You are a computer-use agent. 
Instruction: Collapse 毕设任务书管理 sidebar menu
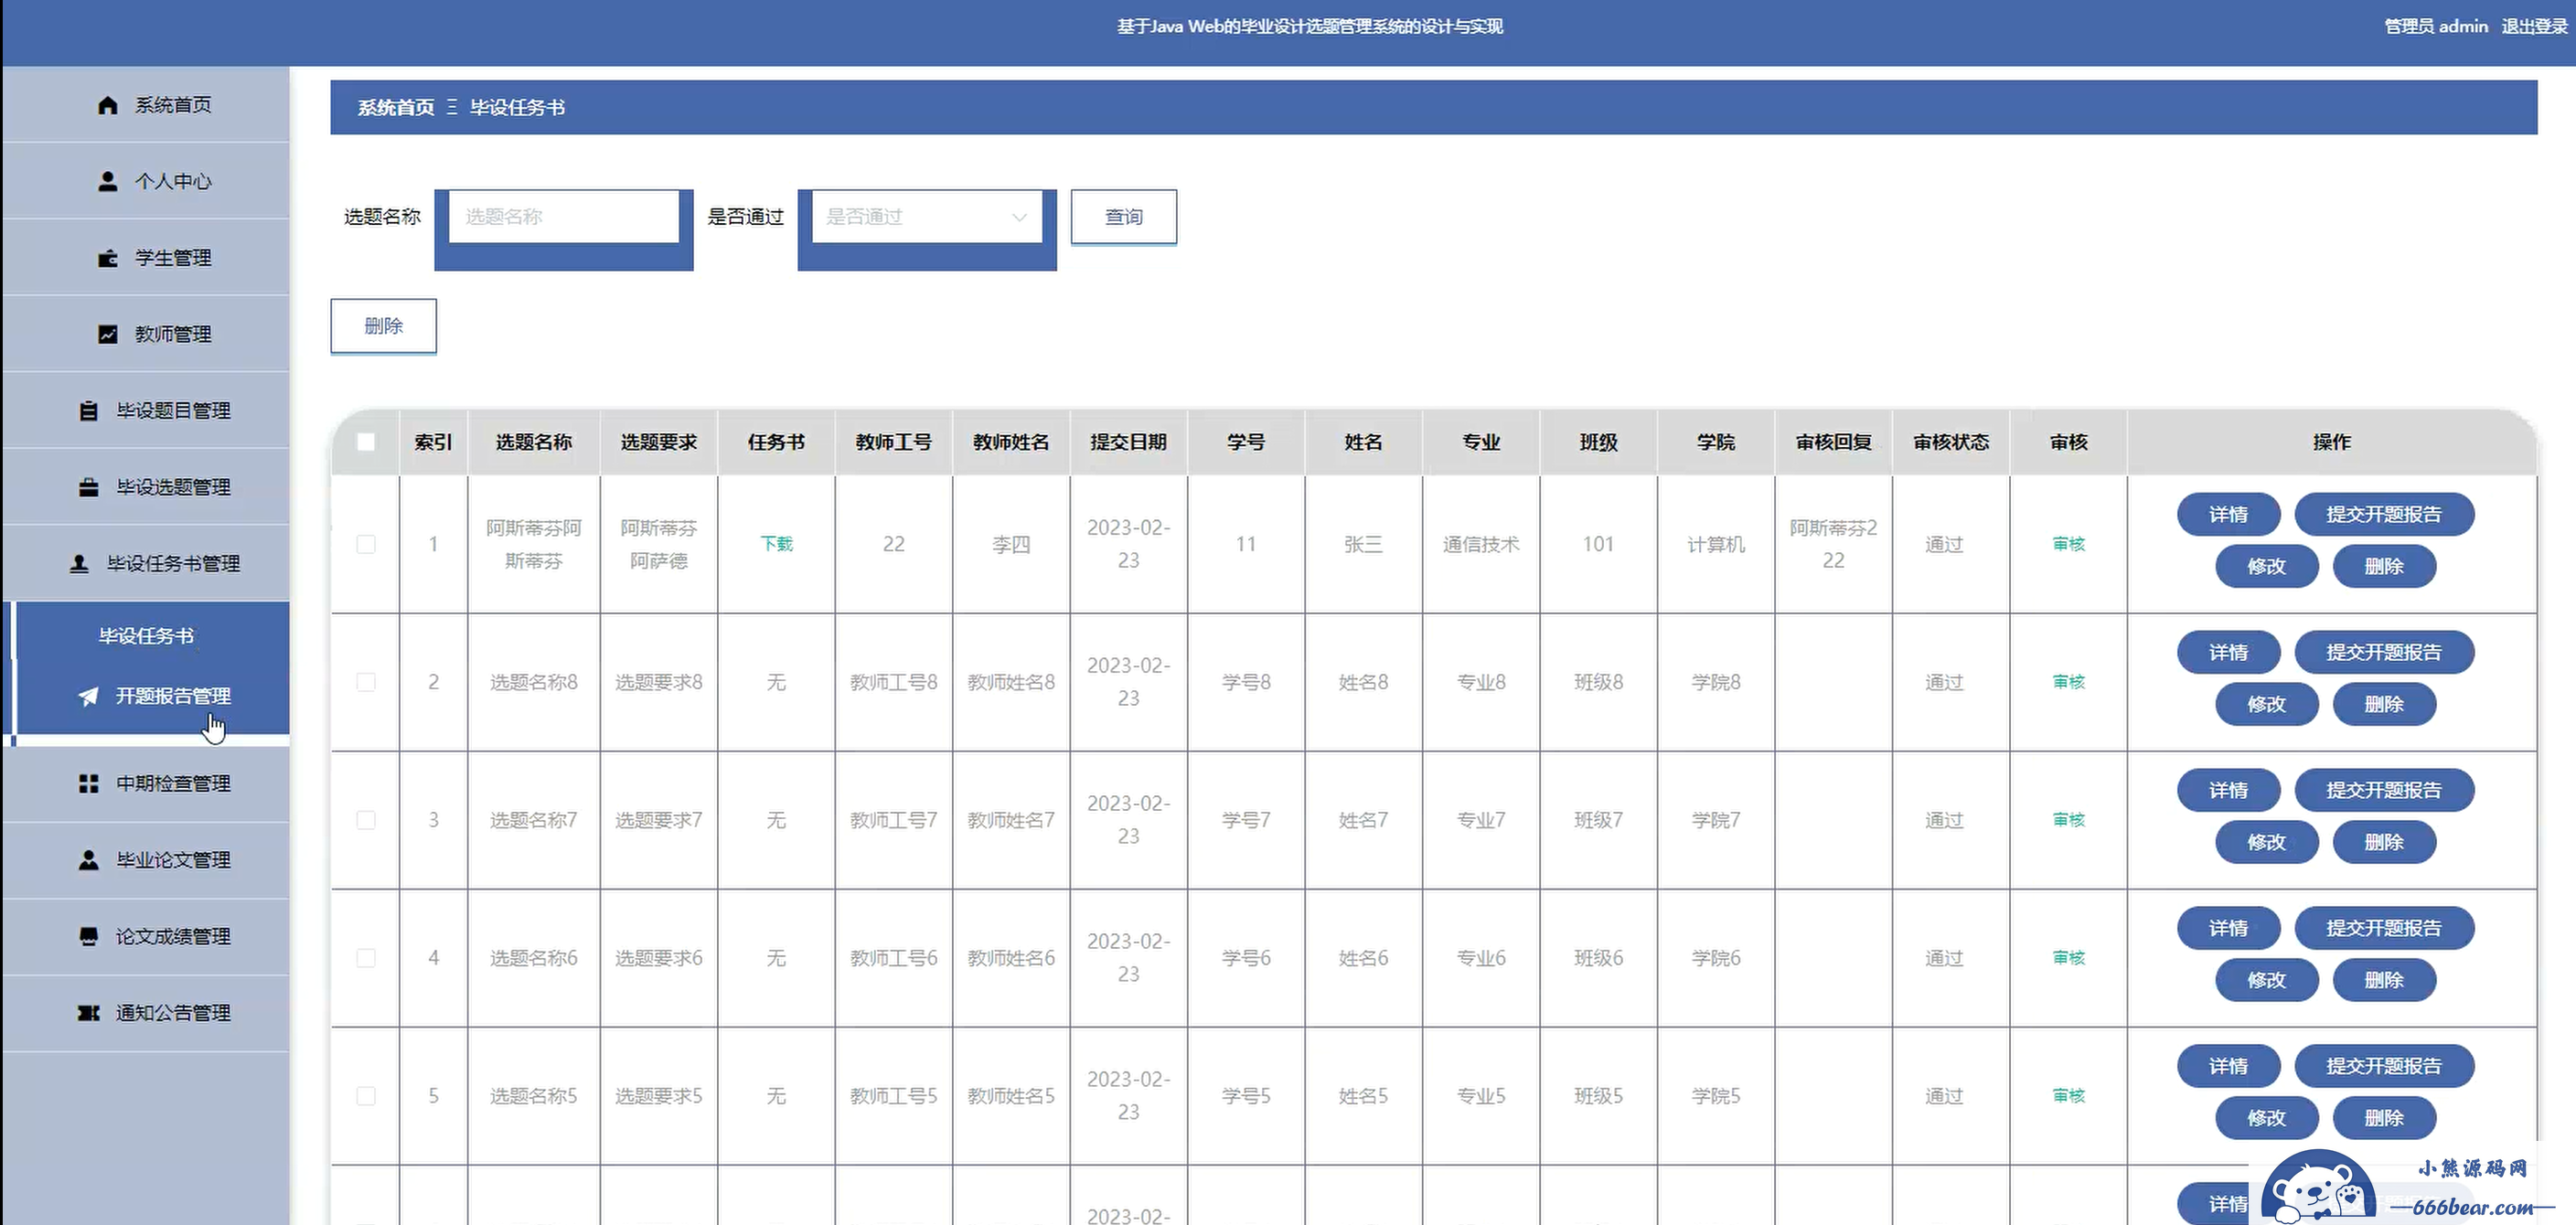tap(146, 564)
